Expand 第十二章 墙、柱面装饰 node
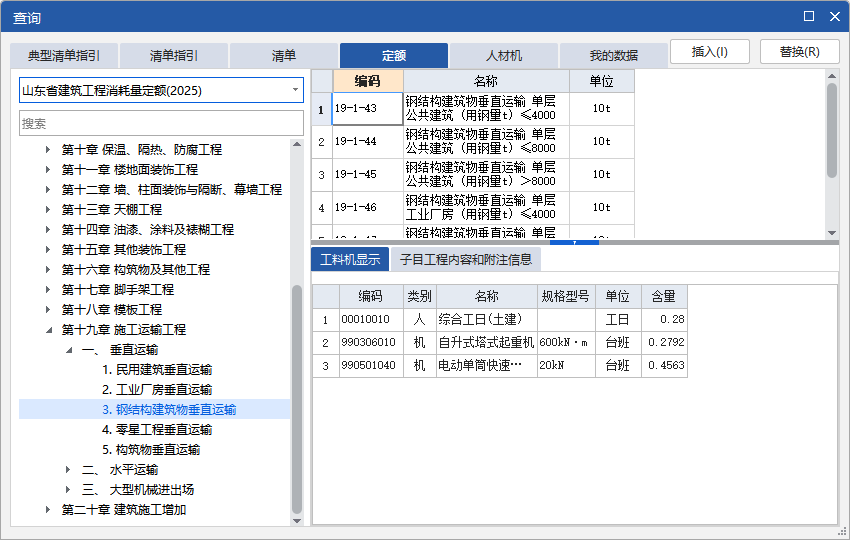Image resolution: width=850 pixels, height=540 pixels. click(48, 190)
